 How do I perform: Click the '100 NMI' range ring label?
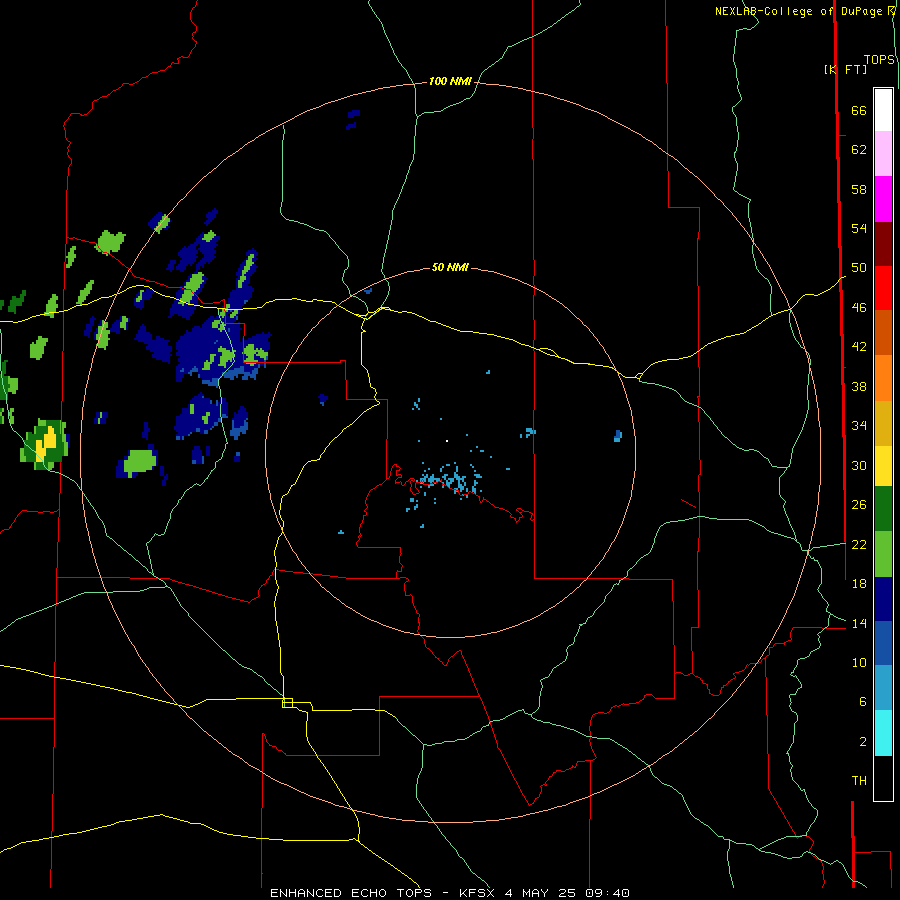click(x=450, y=82)
